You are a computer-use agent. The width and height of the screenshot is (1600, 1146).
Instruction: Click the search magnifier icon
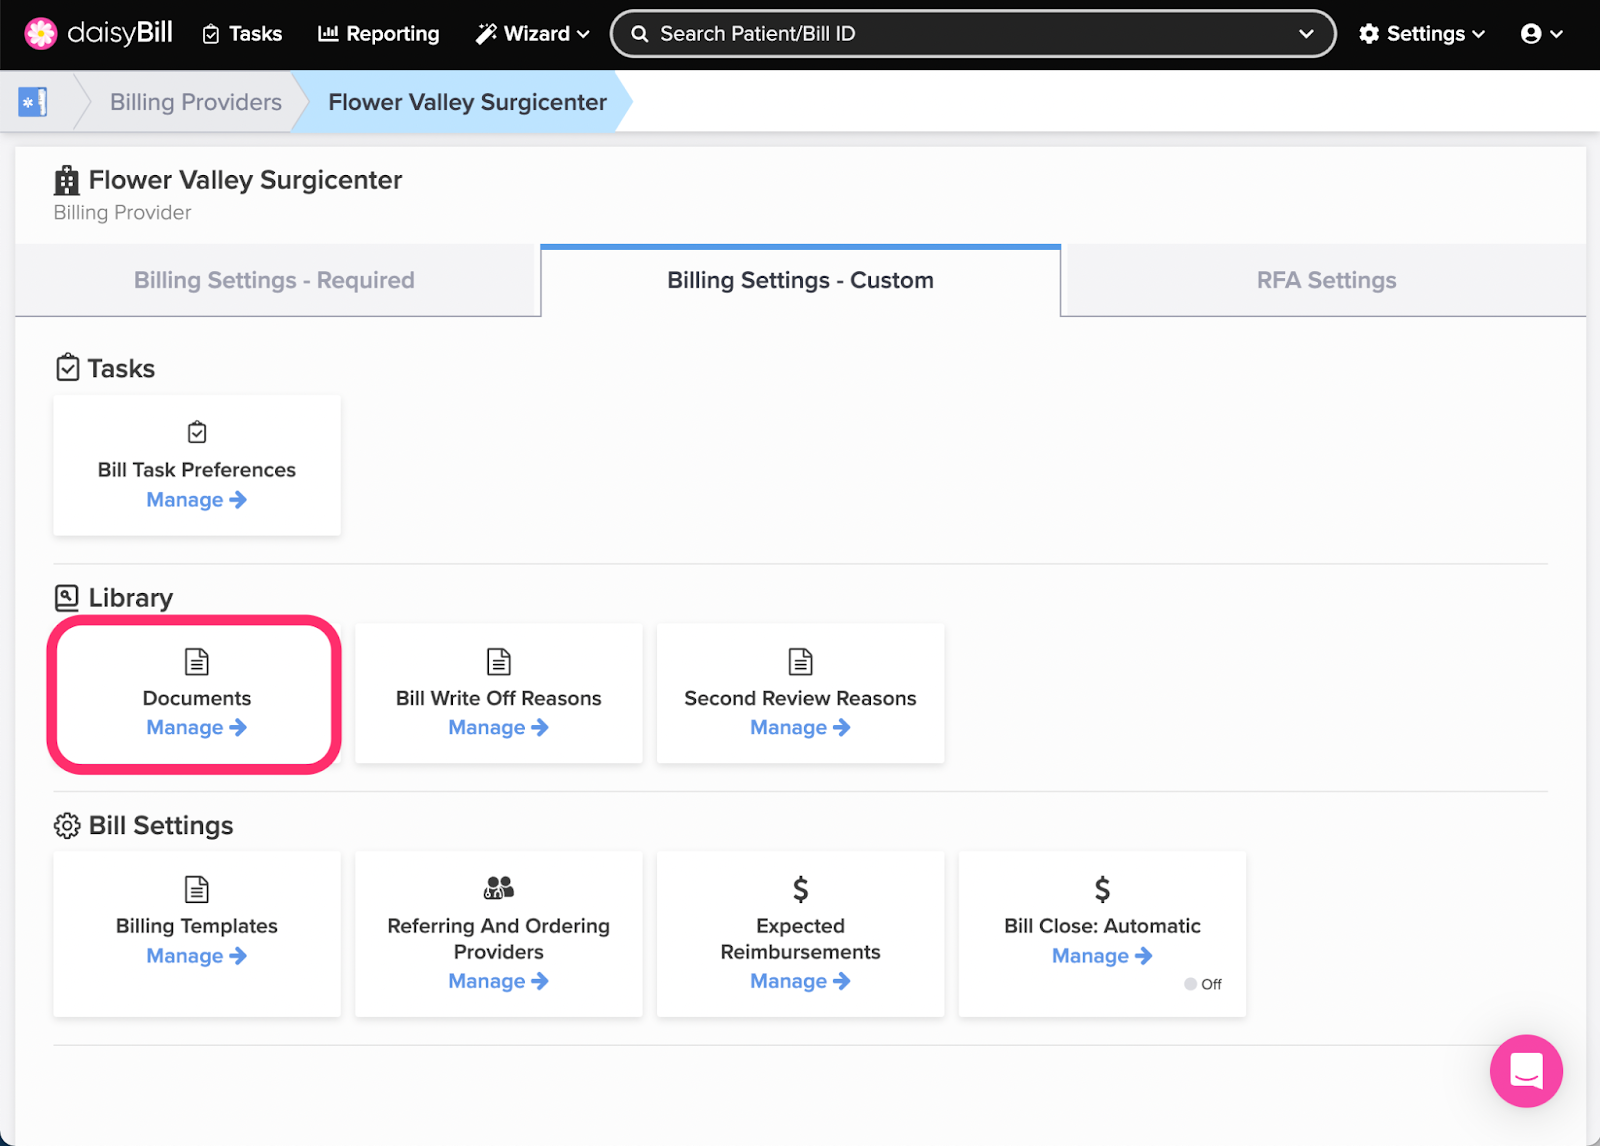[640, 34]
